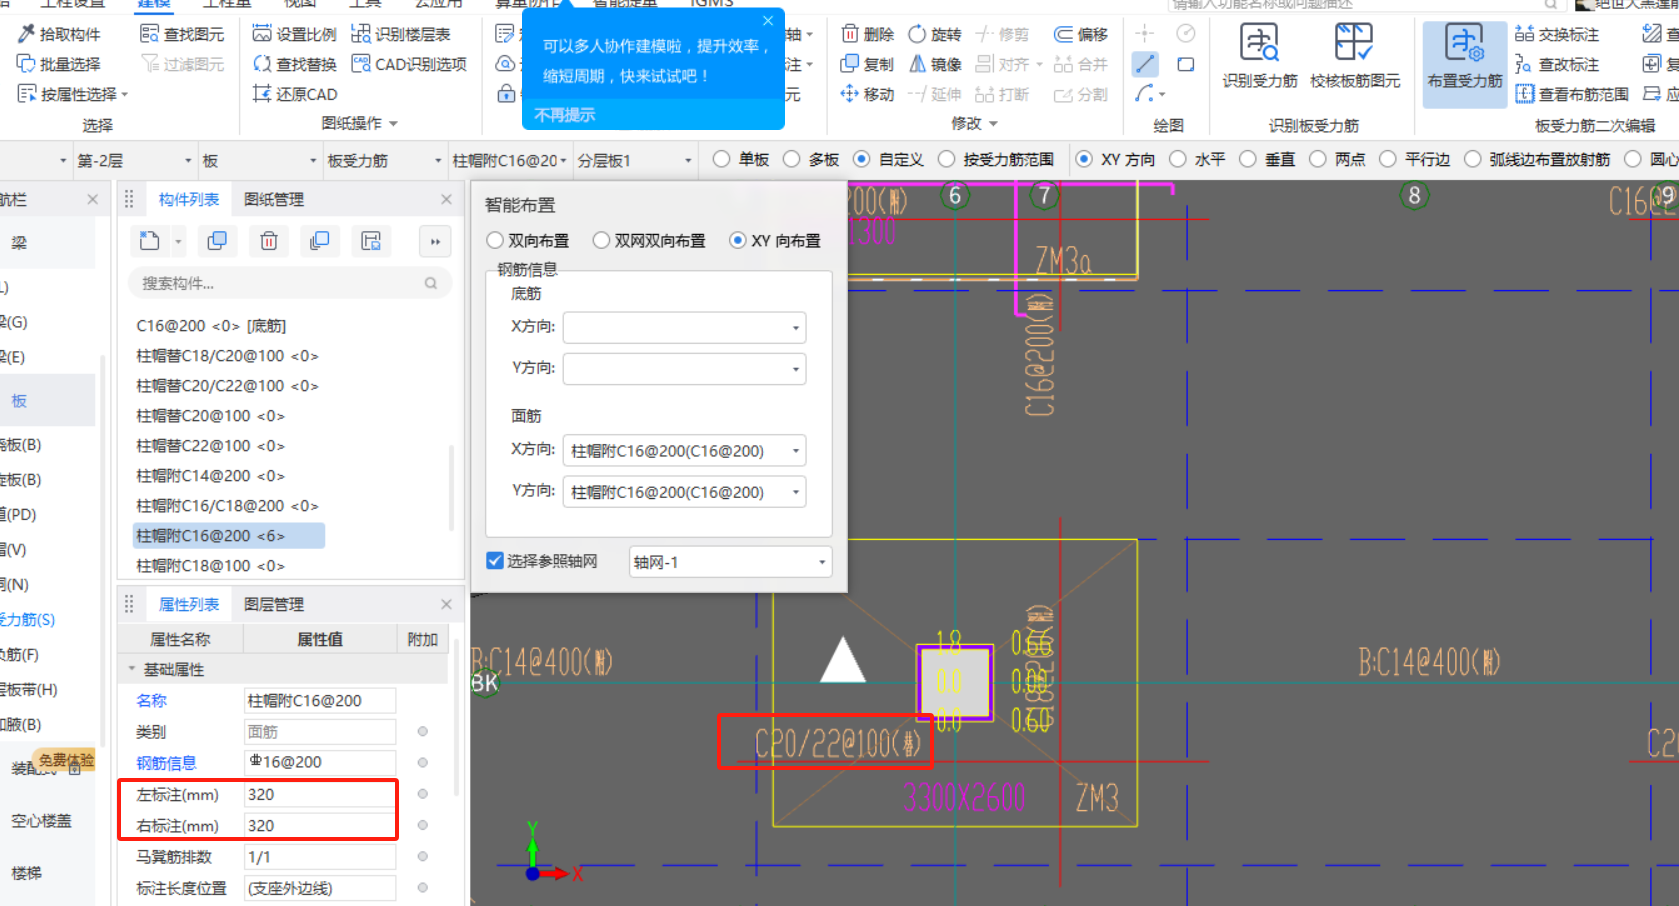Open the 轴网-1 reference grid dropdown
The width and height of the screenshot is (1679, 906).
[730, 561]
